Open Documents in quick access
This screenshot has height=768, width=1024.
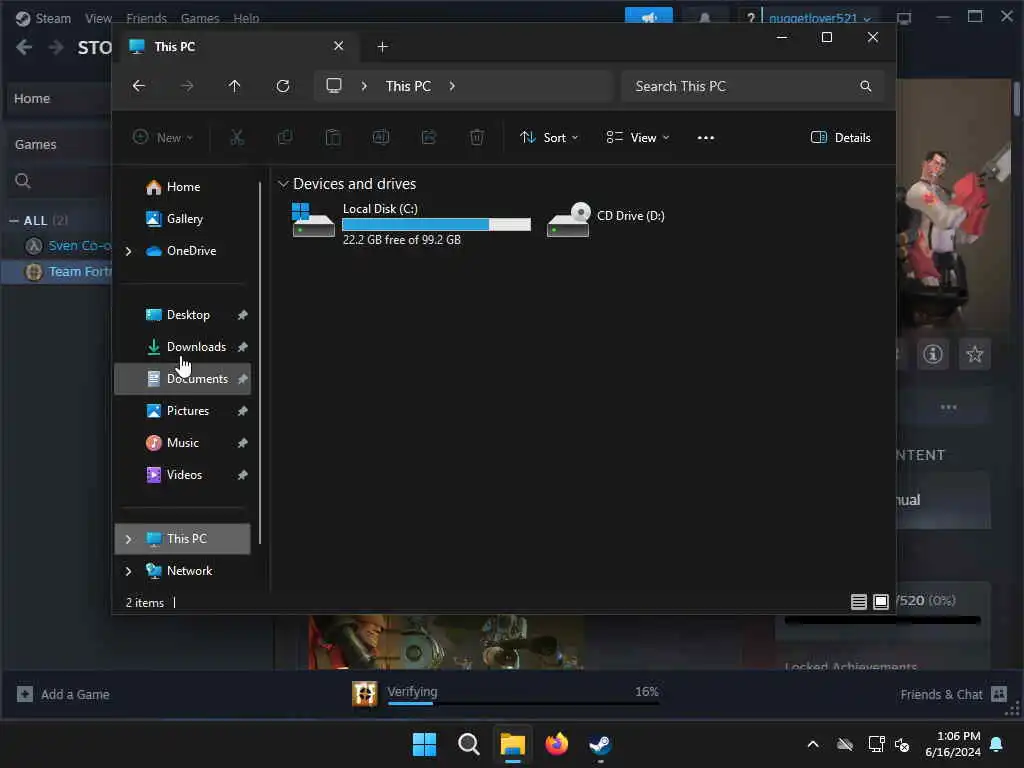coord(182,379)
